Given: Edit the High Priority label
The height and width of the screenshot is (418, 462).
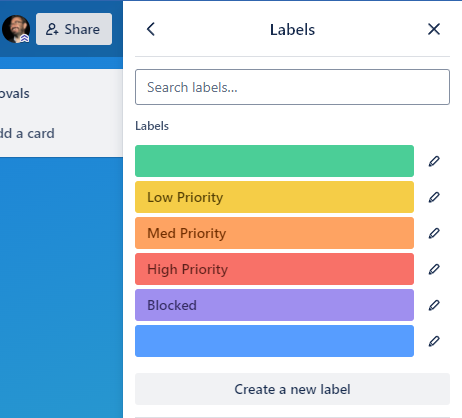Looking at the screenshot, I should coord(434,269).
